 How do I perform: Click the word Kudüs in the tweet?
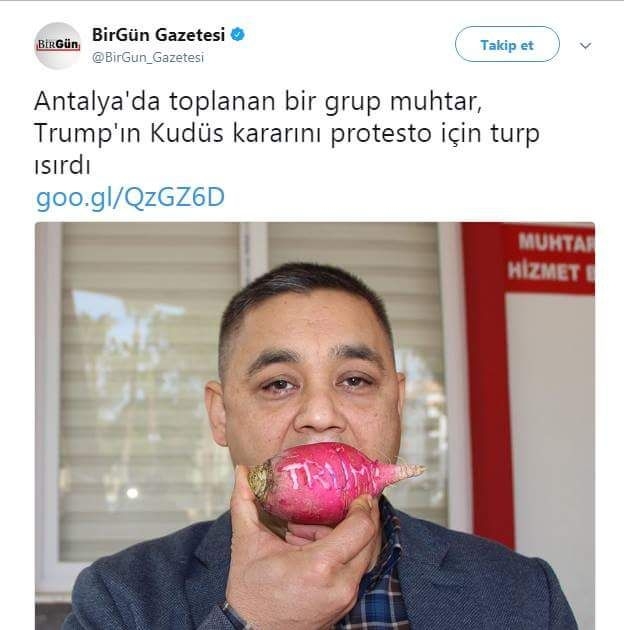[187, 134]
